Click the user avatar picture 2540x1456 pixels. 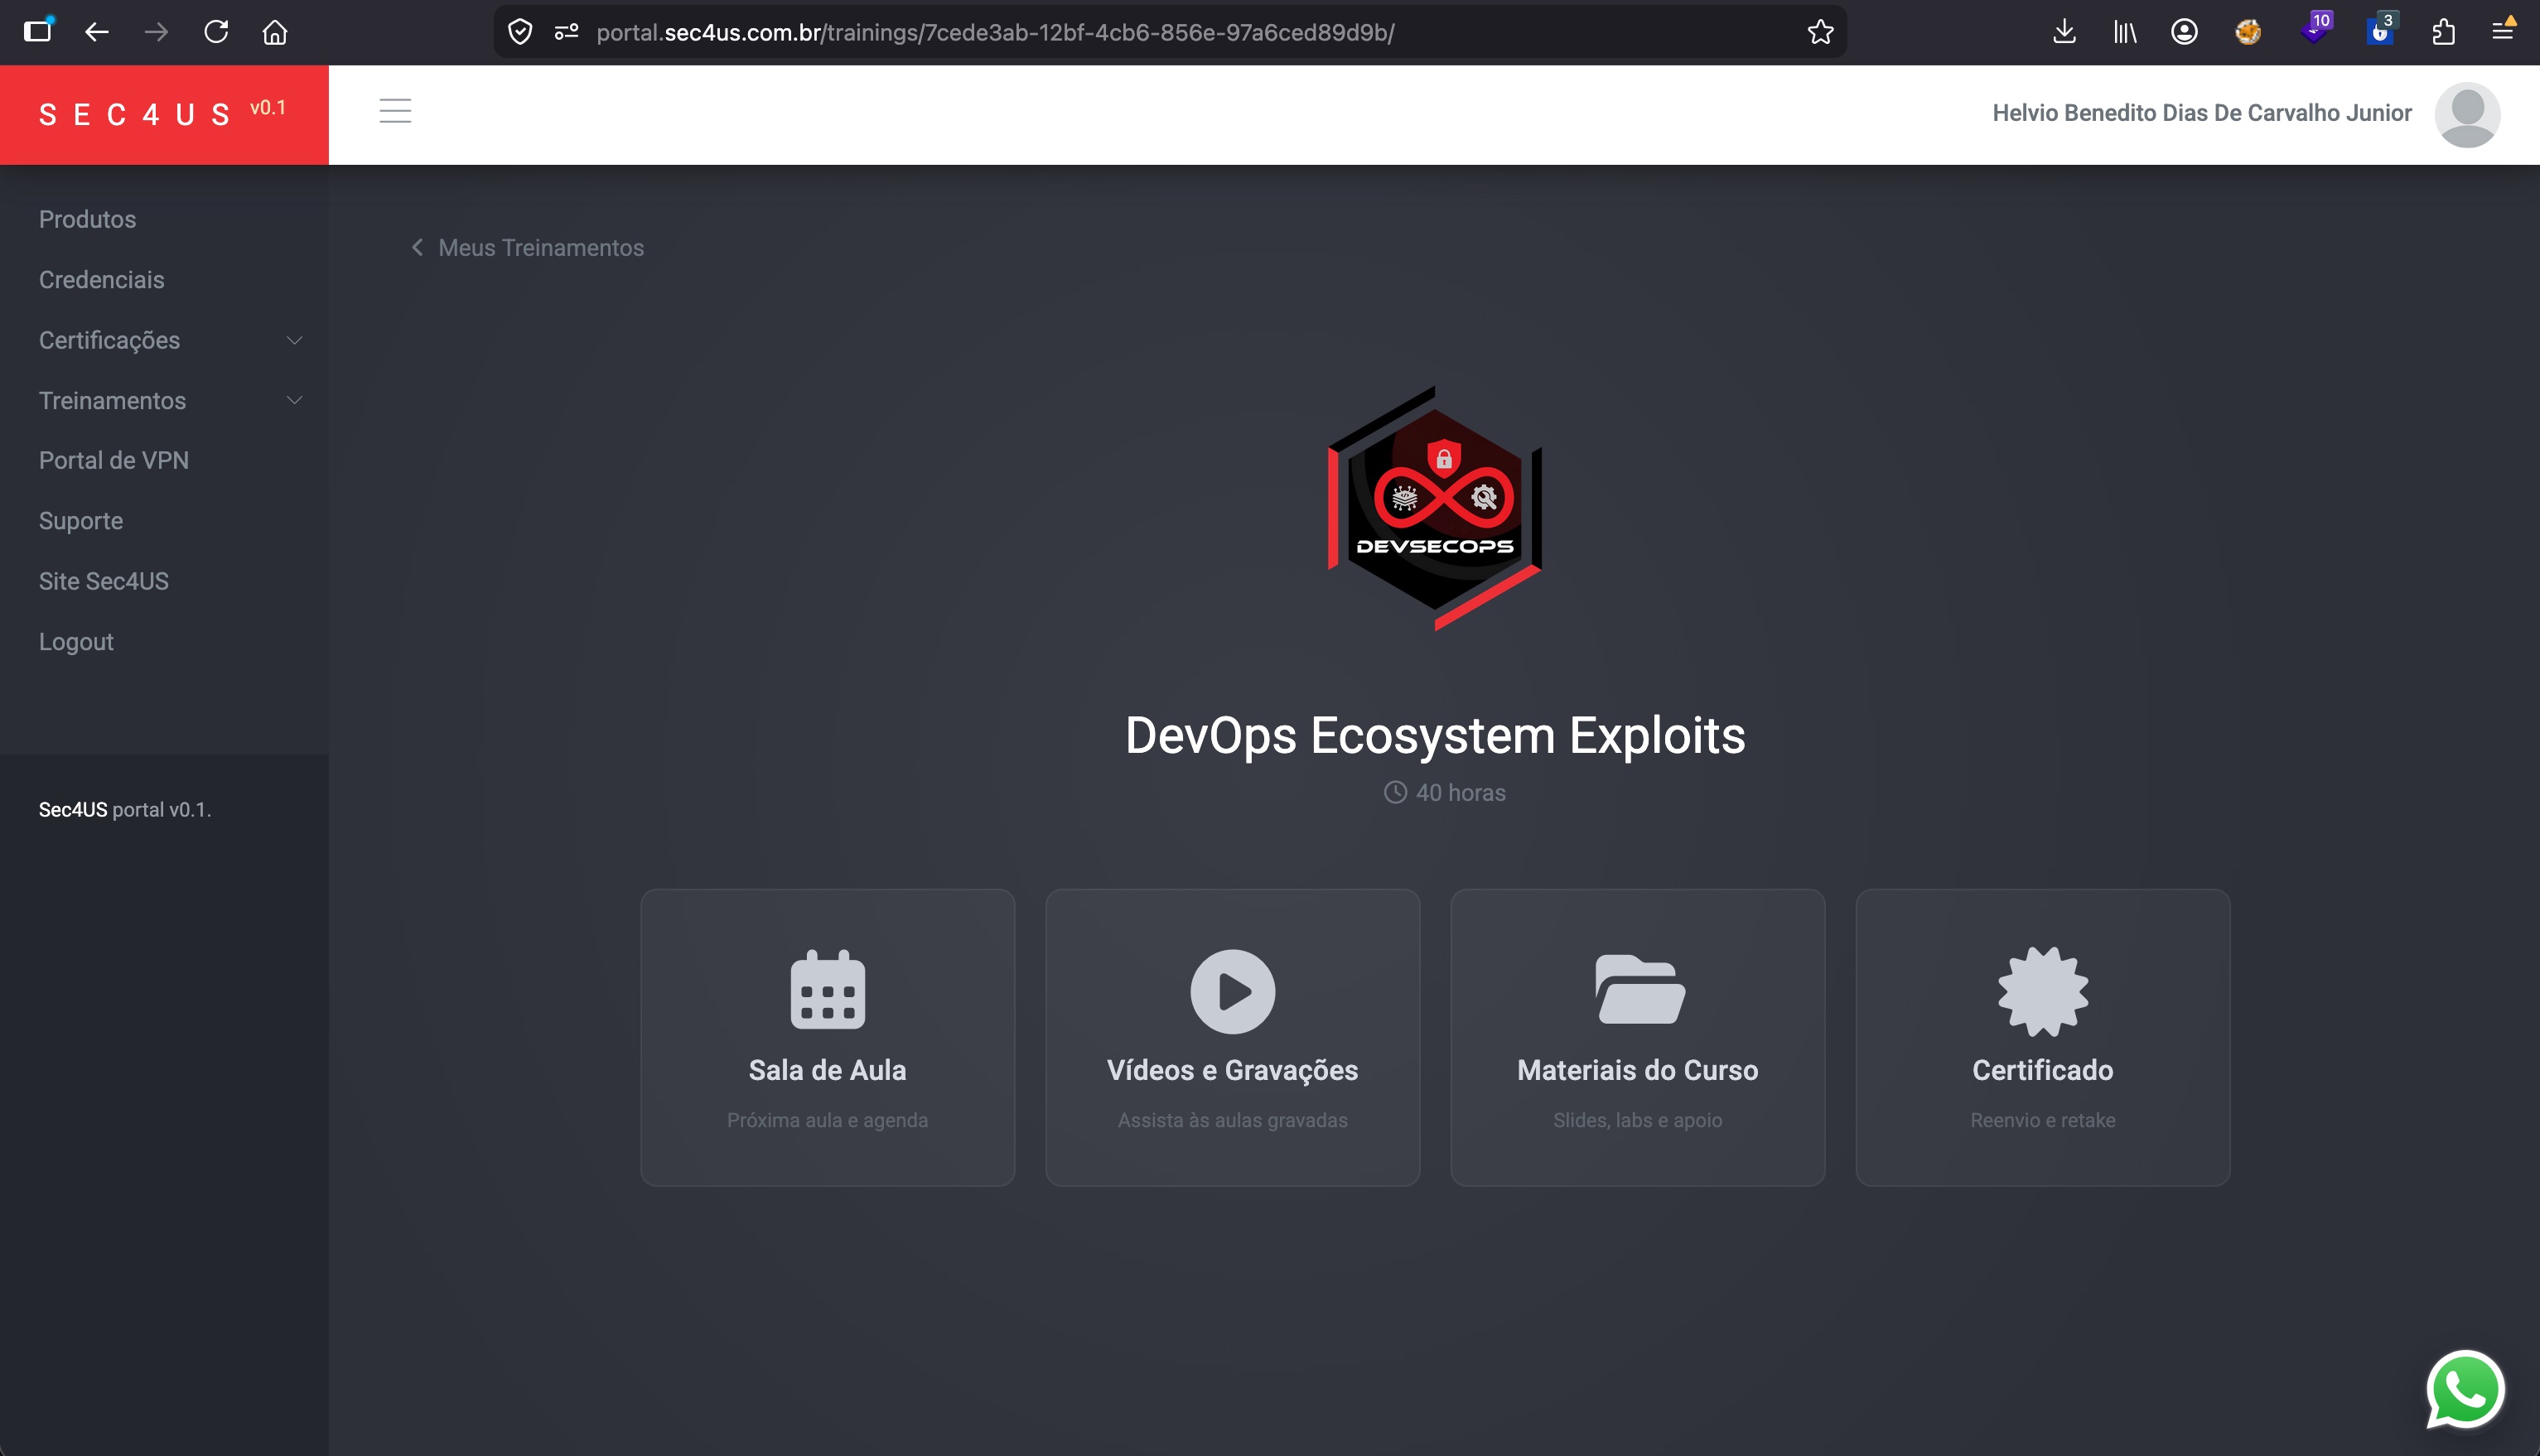point(2467,114)
